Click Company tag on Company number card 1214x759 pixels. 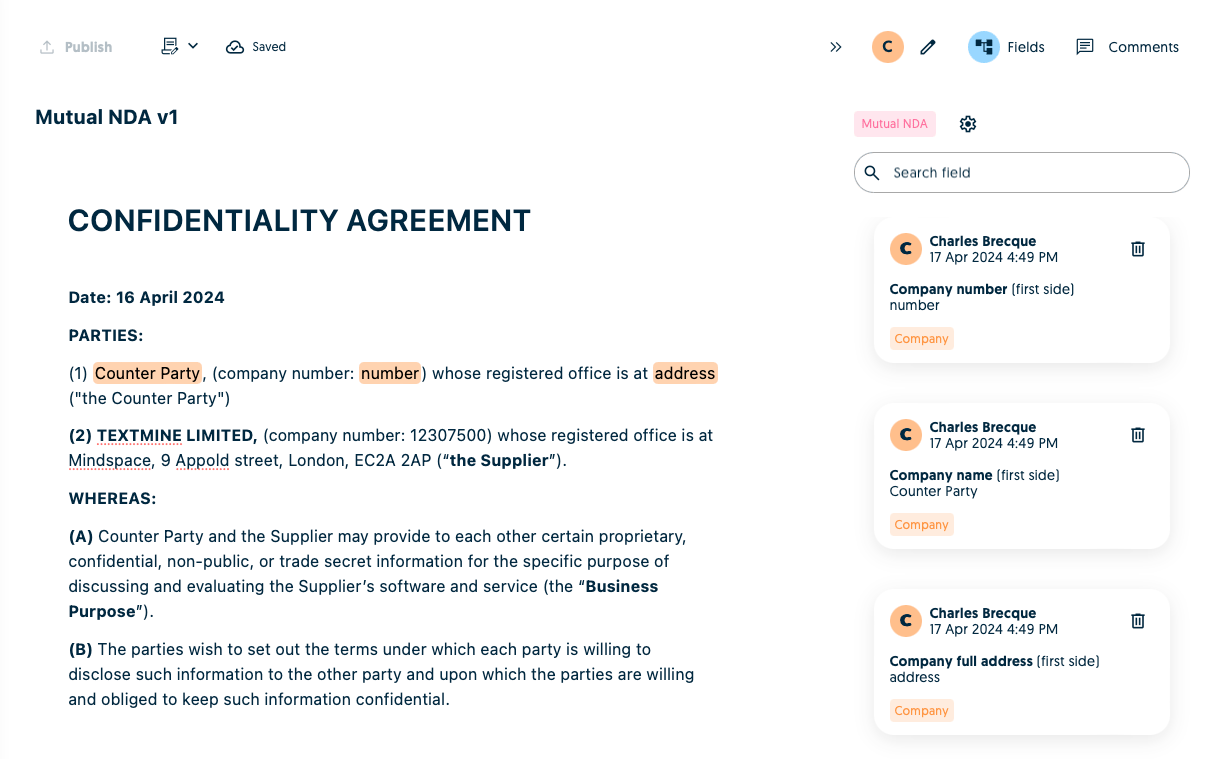[x=922, y=339]
